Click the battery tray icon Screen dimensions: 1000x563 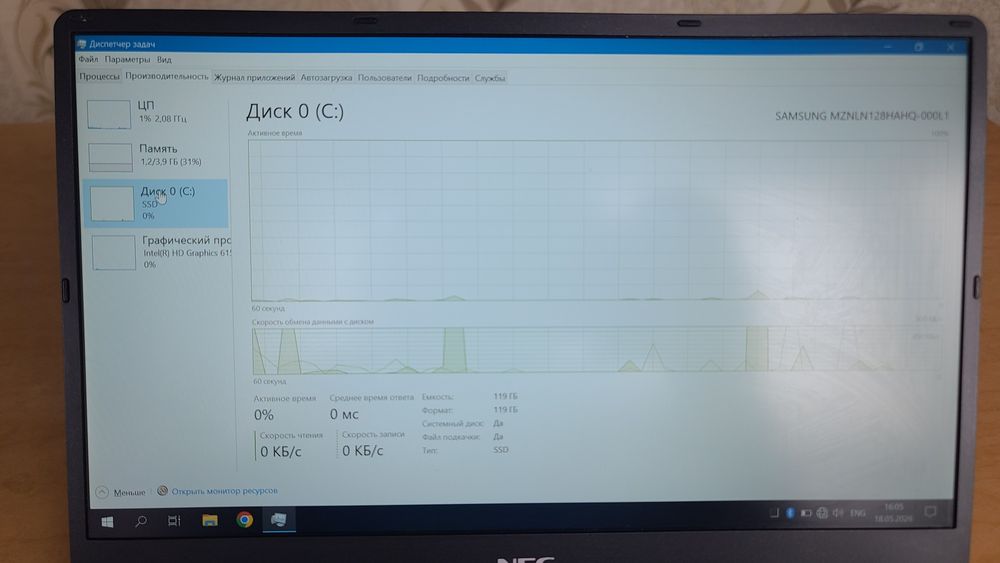(806, 513)
